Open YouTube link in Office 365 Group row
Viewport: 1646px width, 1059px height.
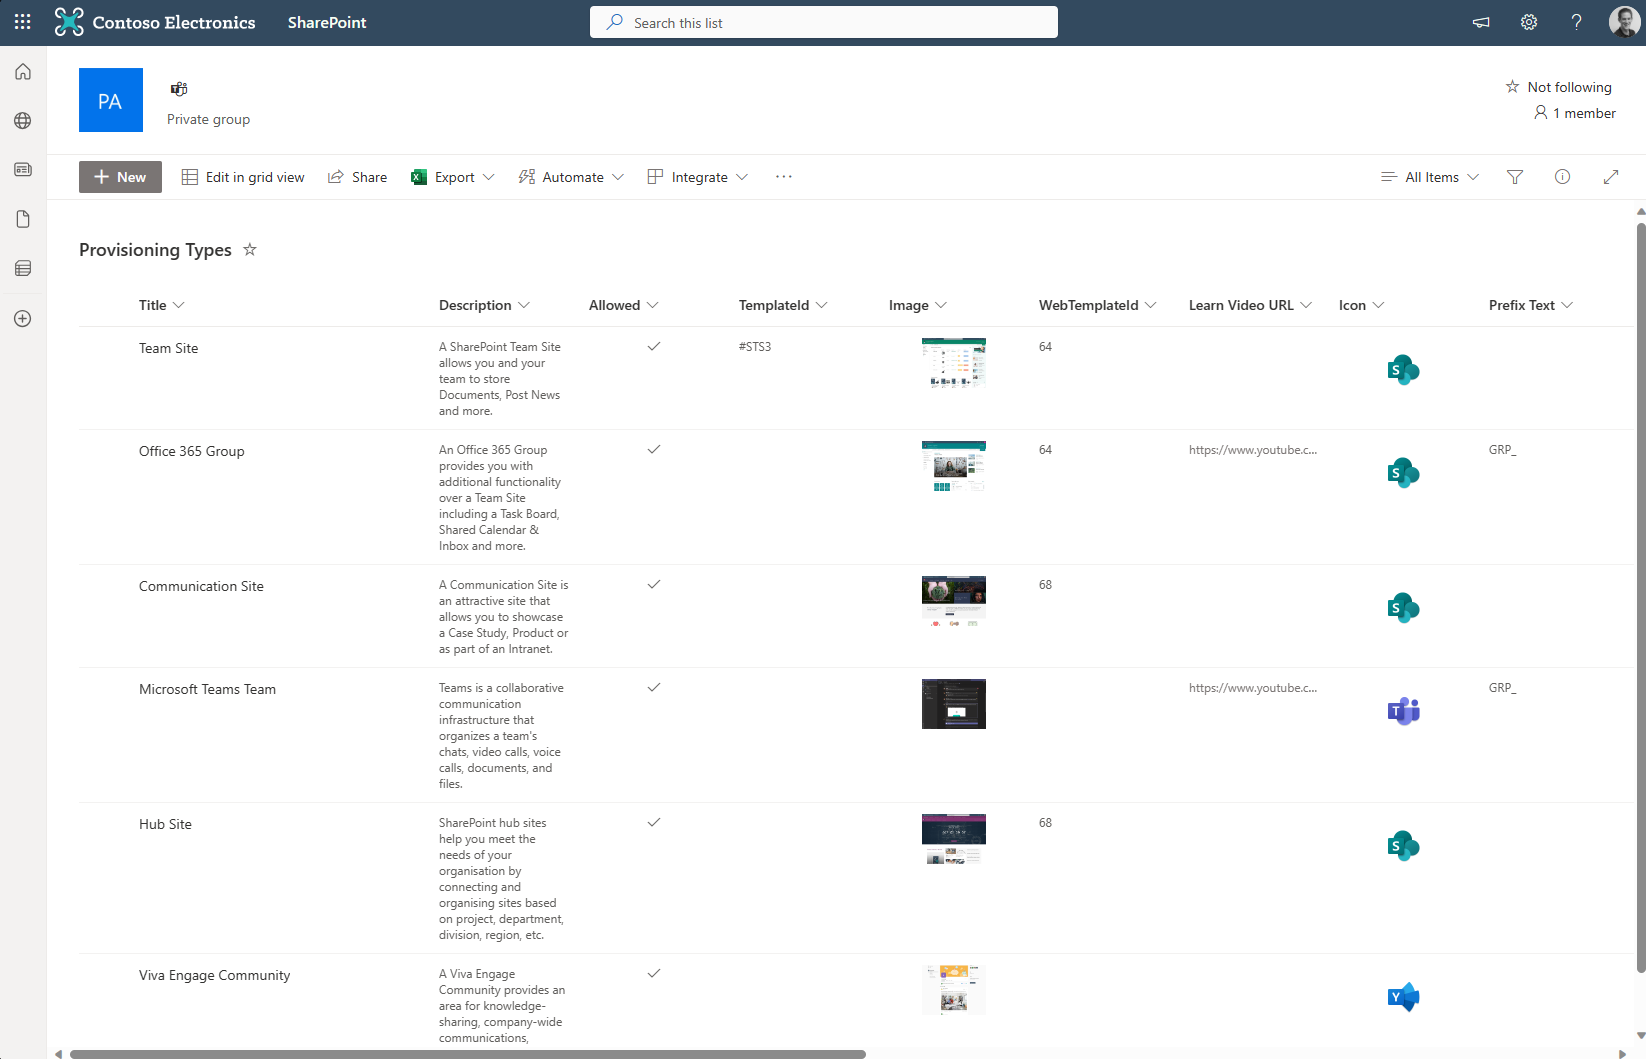point(1253,450)
